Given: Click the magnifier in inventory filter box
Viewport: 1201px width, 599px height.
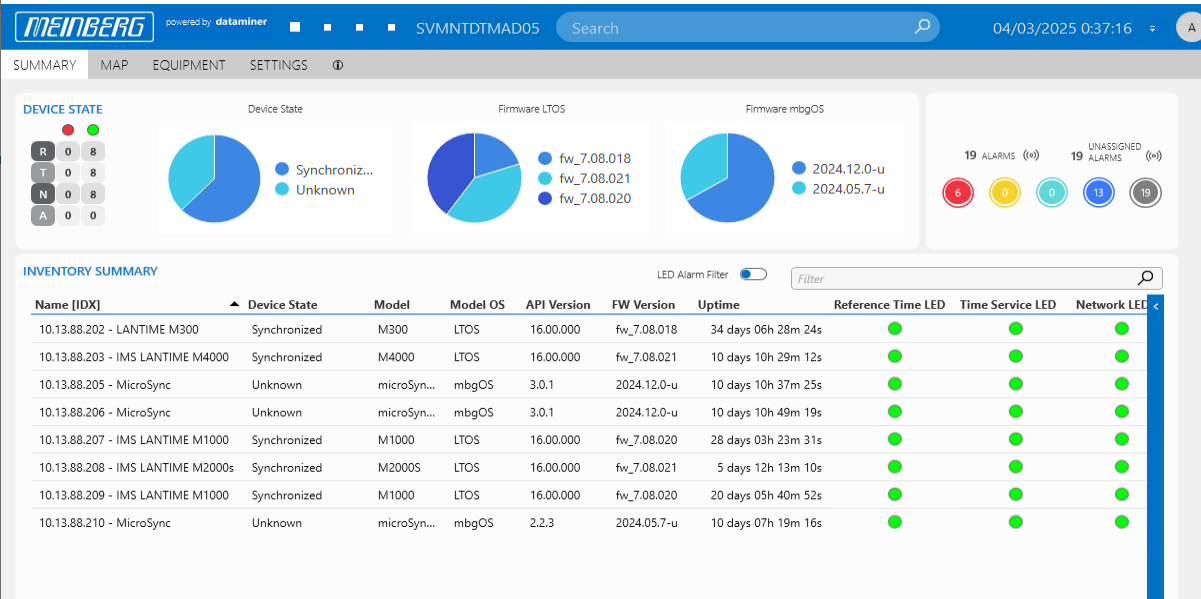Looking at the screenshot, I should [x=1146, y=279].
